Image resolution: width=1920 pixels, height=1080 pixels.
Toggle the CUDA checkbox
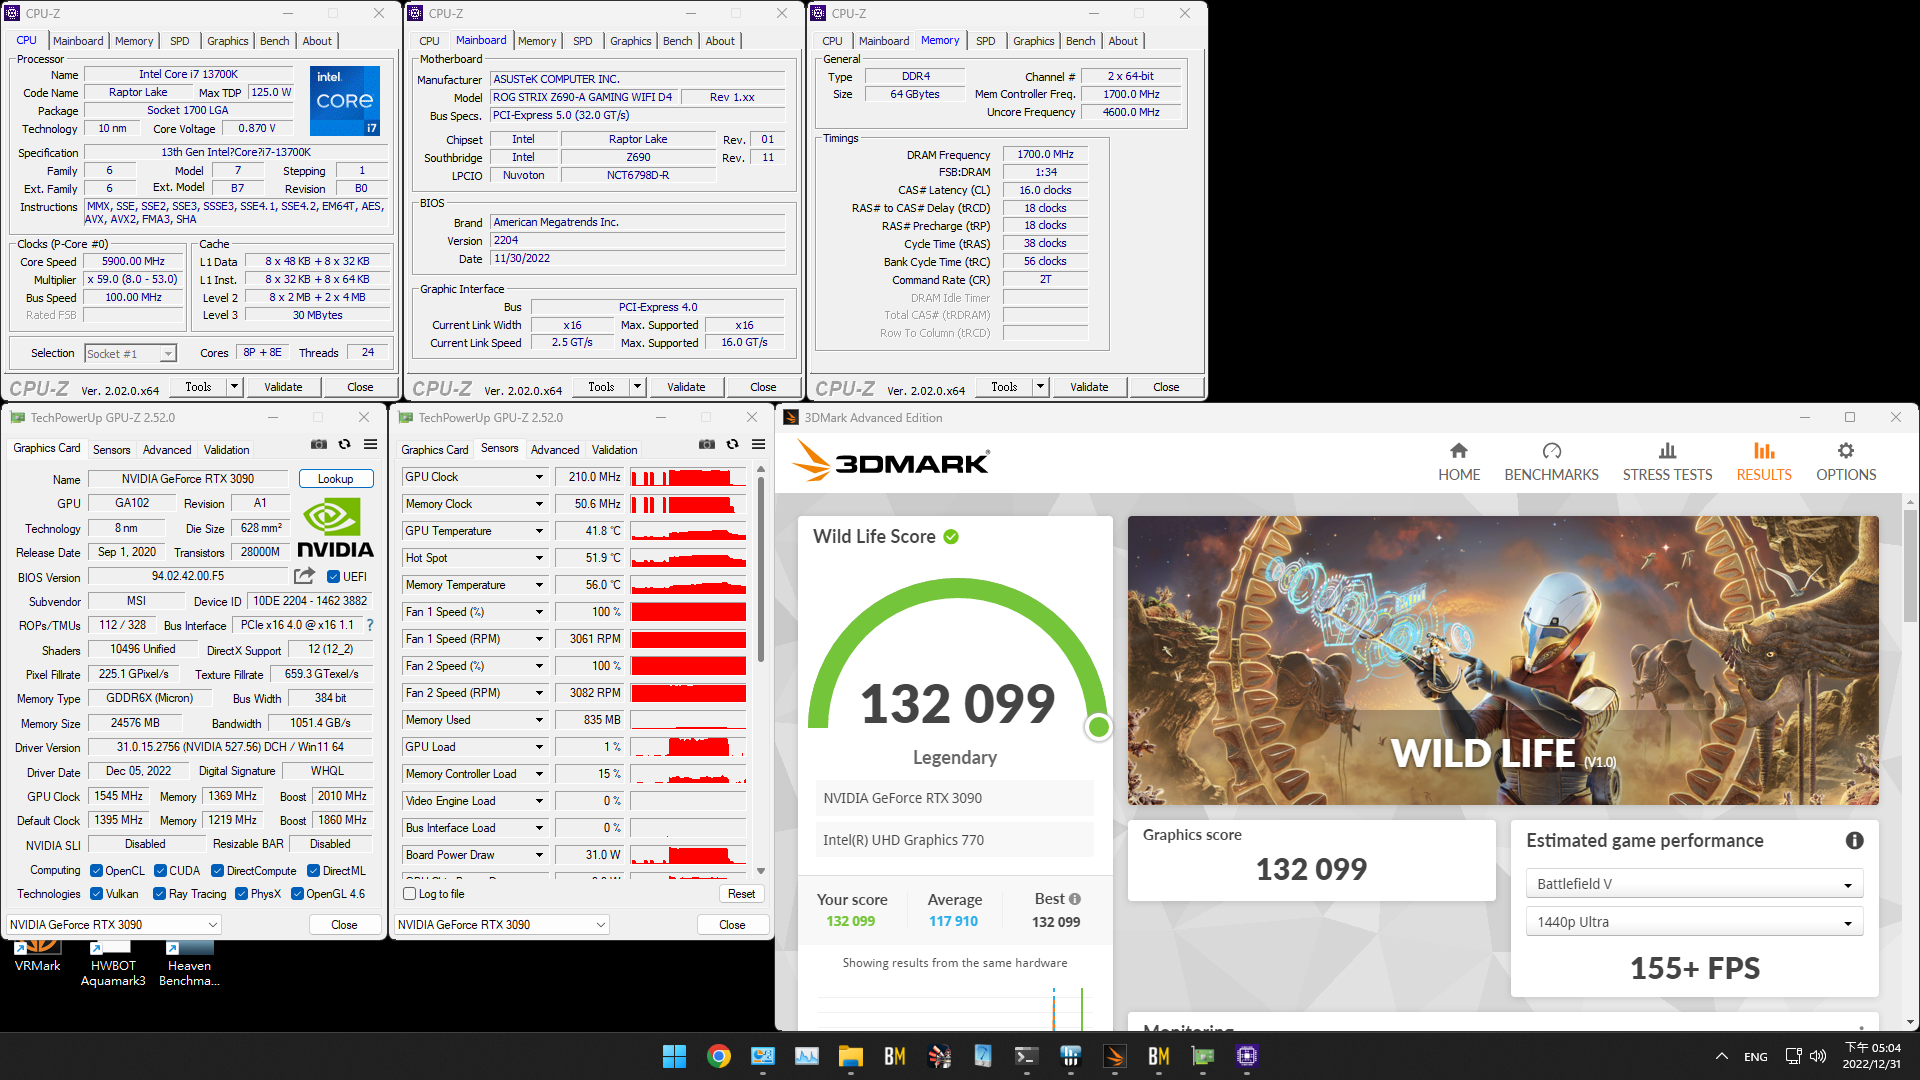click(x=160, y=871)
